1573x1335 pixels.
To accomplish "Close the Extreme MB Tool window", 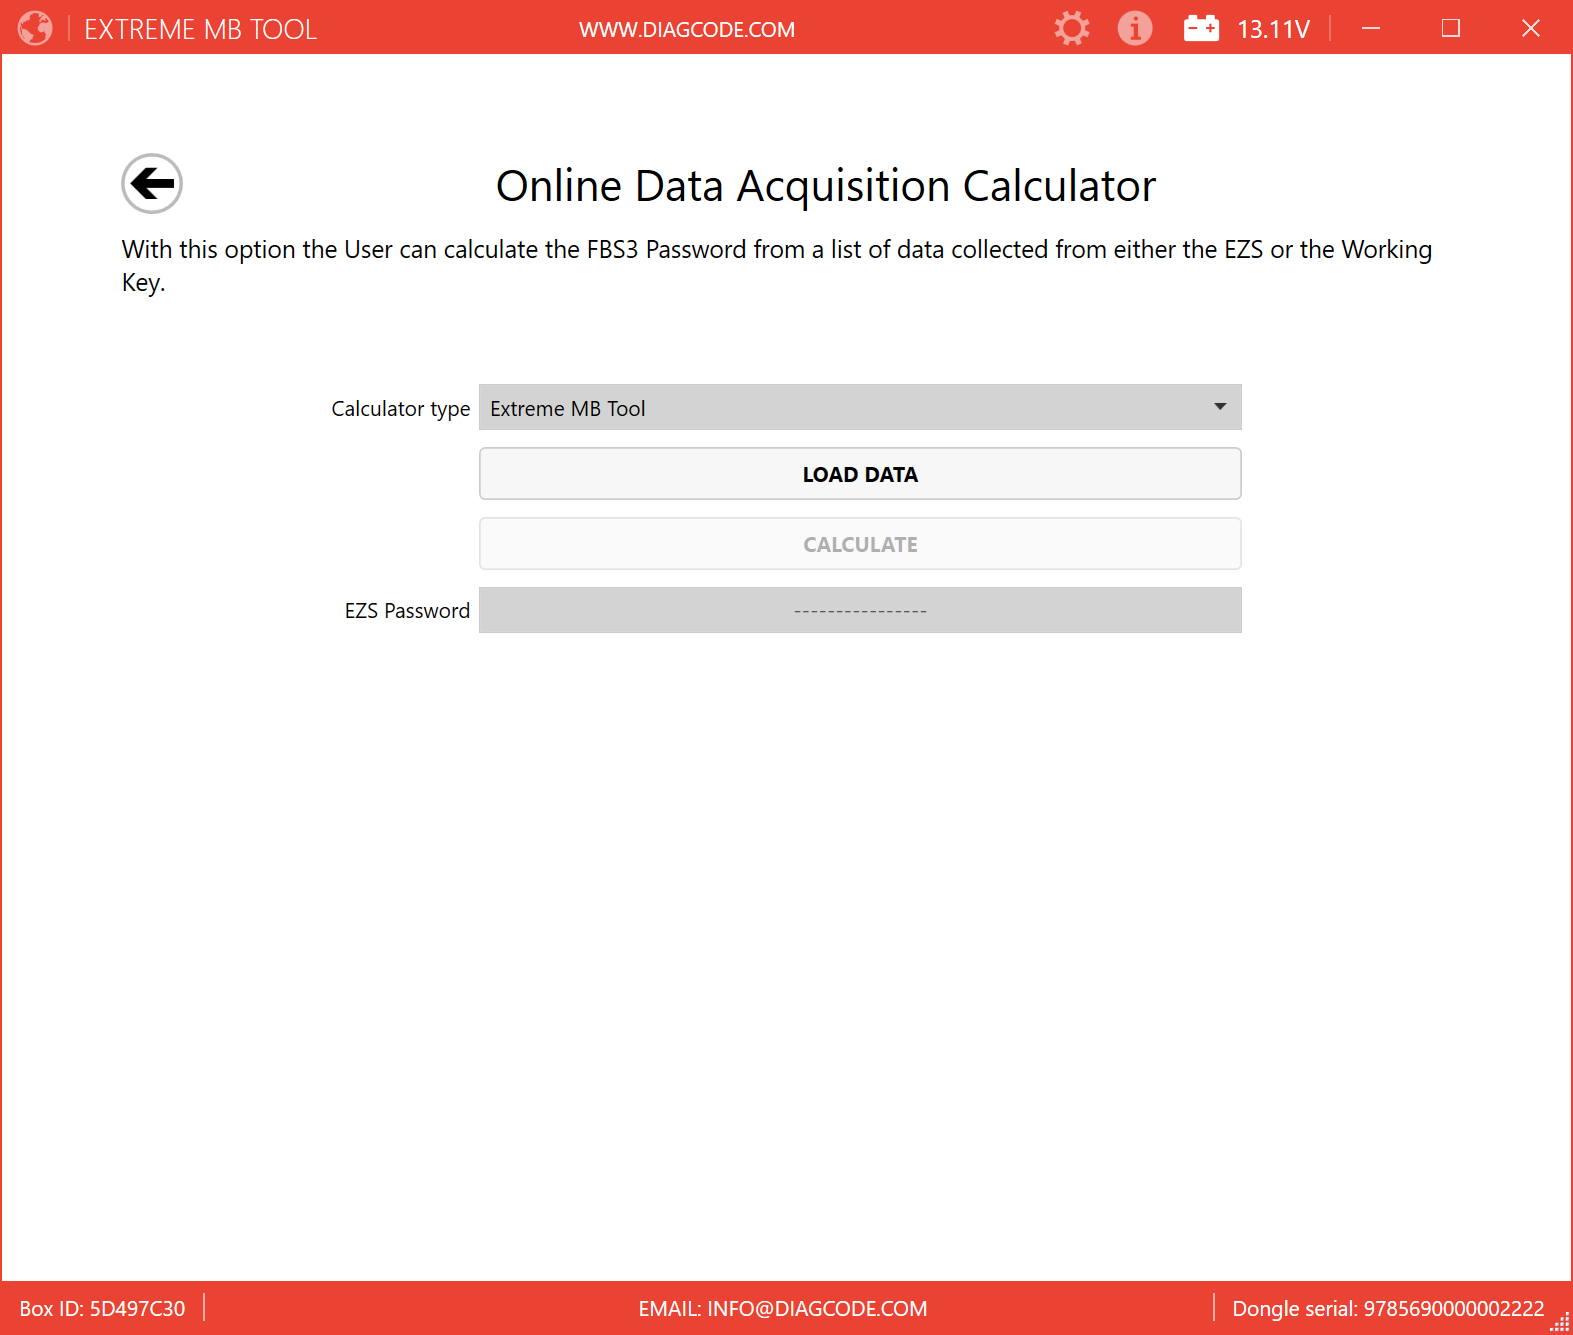I will point(1531,28).
